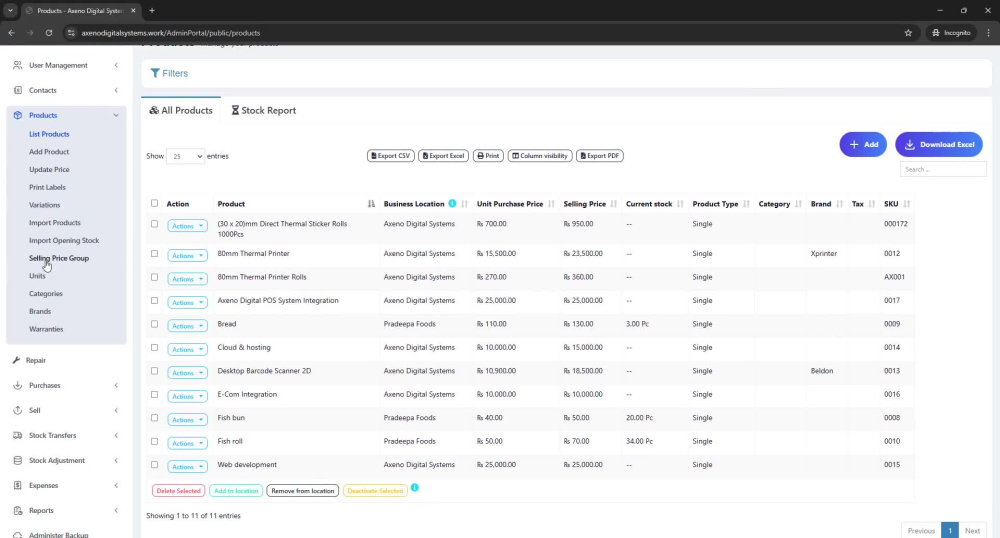Screen dimensions: 1000x538
Task: Toggle the select-all checkbox in table header
Action: pos(154,203)
